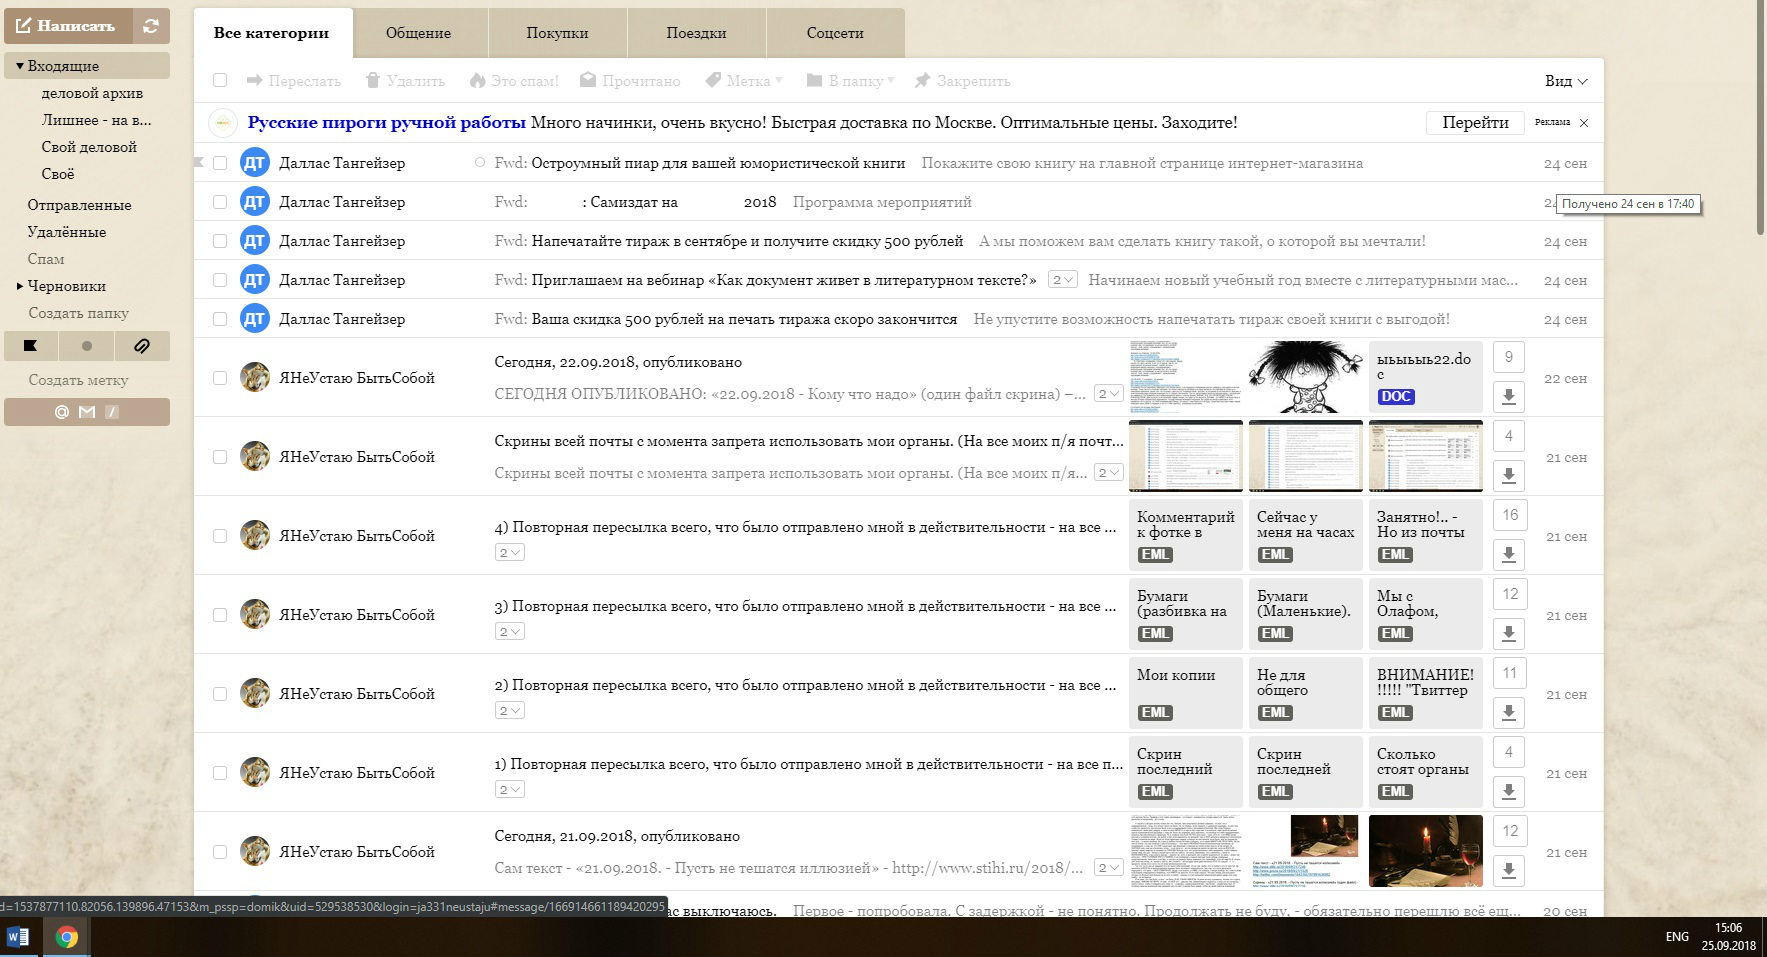
Task: Select the 'Напечатайте тираж в сентябре' checkbox
Action: click(x=220, y=241)
